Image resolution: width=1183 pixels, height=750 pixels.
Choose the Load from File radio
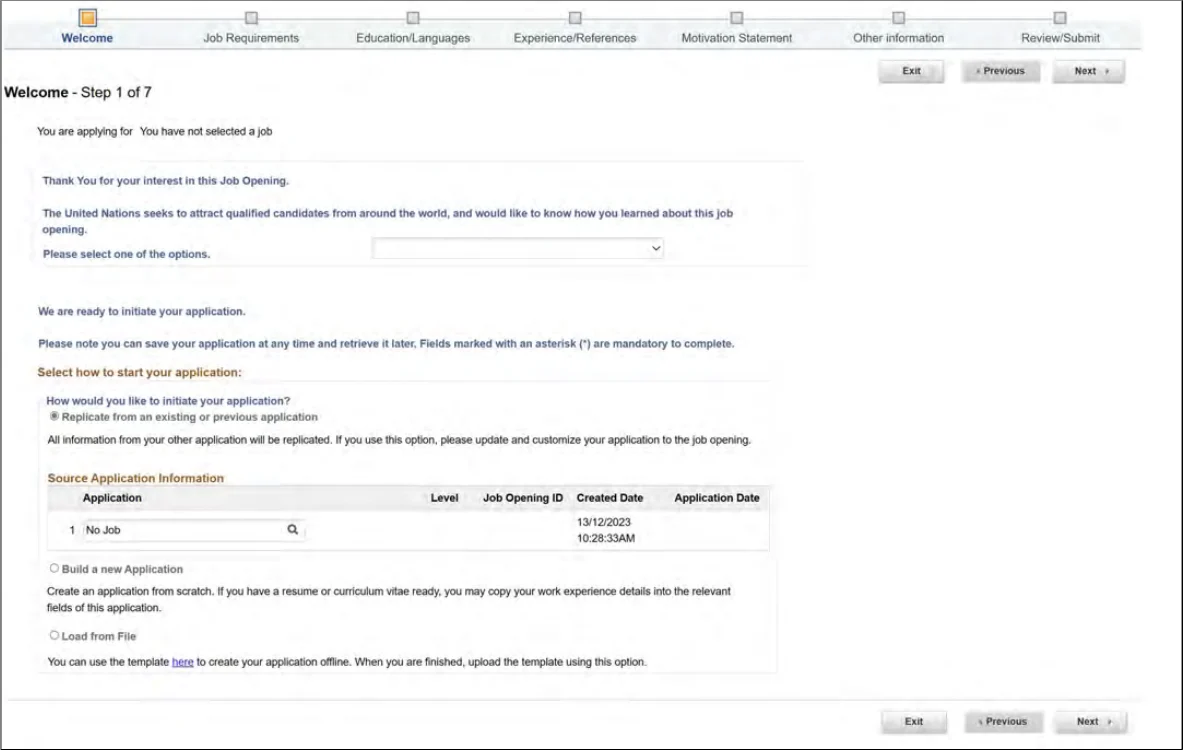coord(54,635)
